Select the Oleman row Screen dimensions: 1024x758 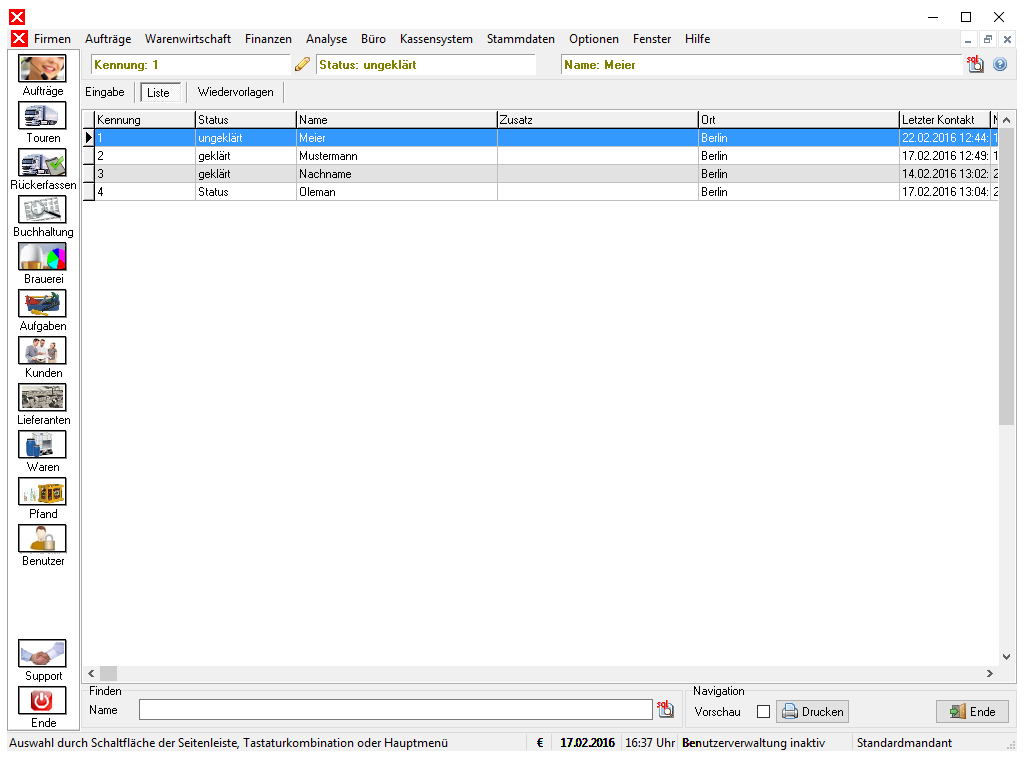[x=540, y=192]
